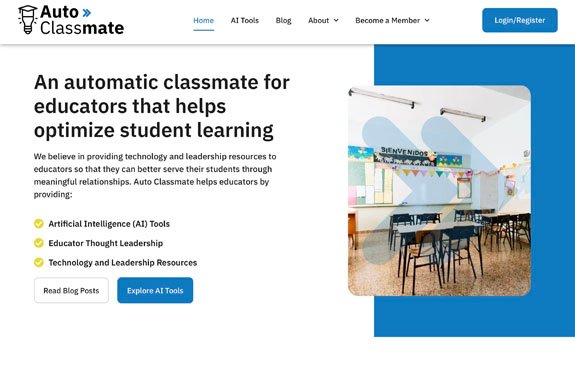Expand the About dropdown chevron
Viewport: 575px width, 365px height.
(336, 21)
